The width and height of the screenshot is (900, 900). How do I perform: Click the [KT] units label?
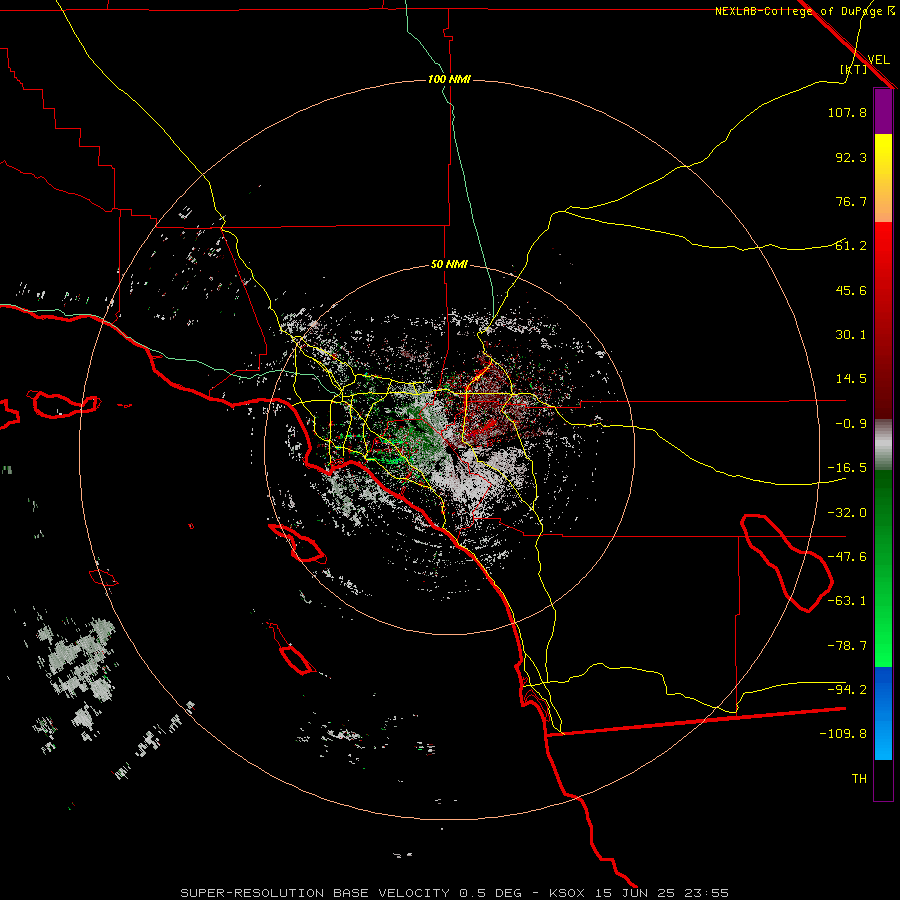click(854, 69)
